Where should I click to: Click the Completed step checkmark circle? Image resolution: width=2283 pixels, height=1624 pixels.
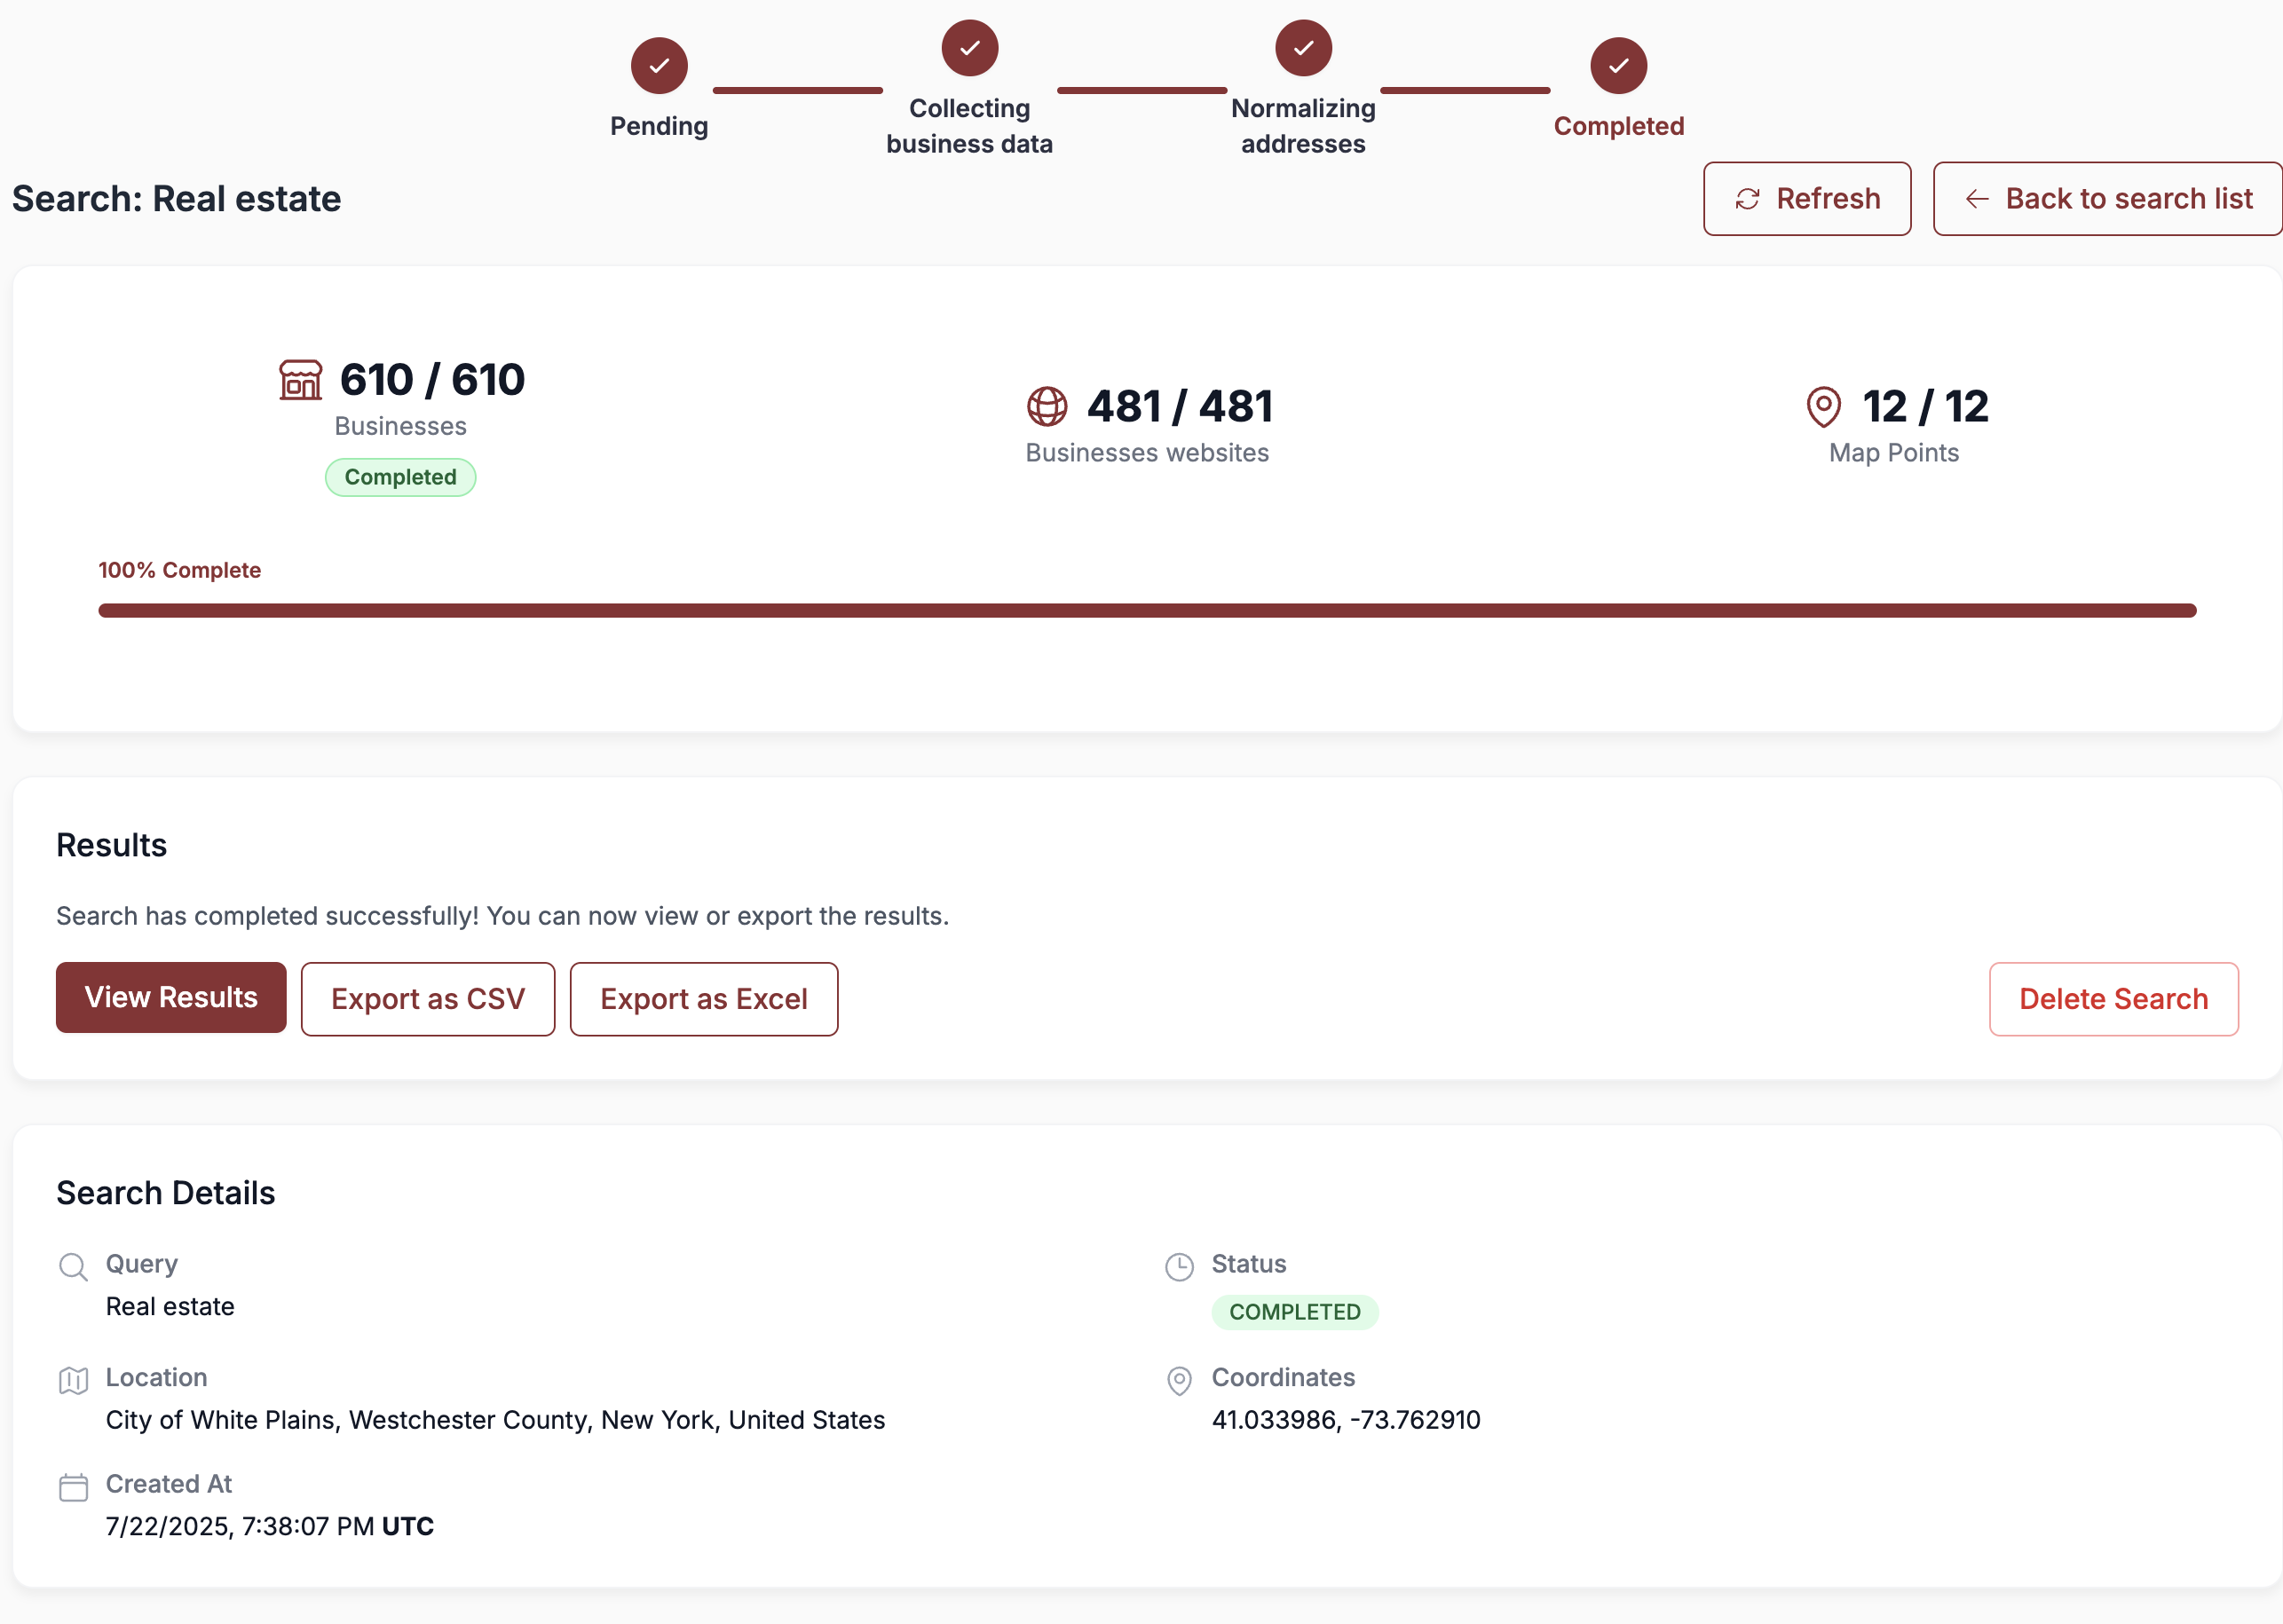click(1618, 66)
